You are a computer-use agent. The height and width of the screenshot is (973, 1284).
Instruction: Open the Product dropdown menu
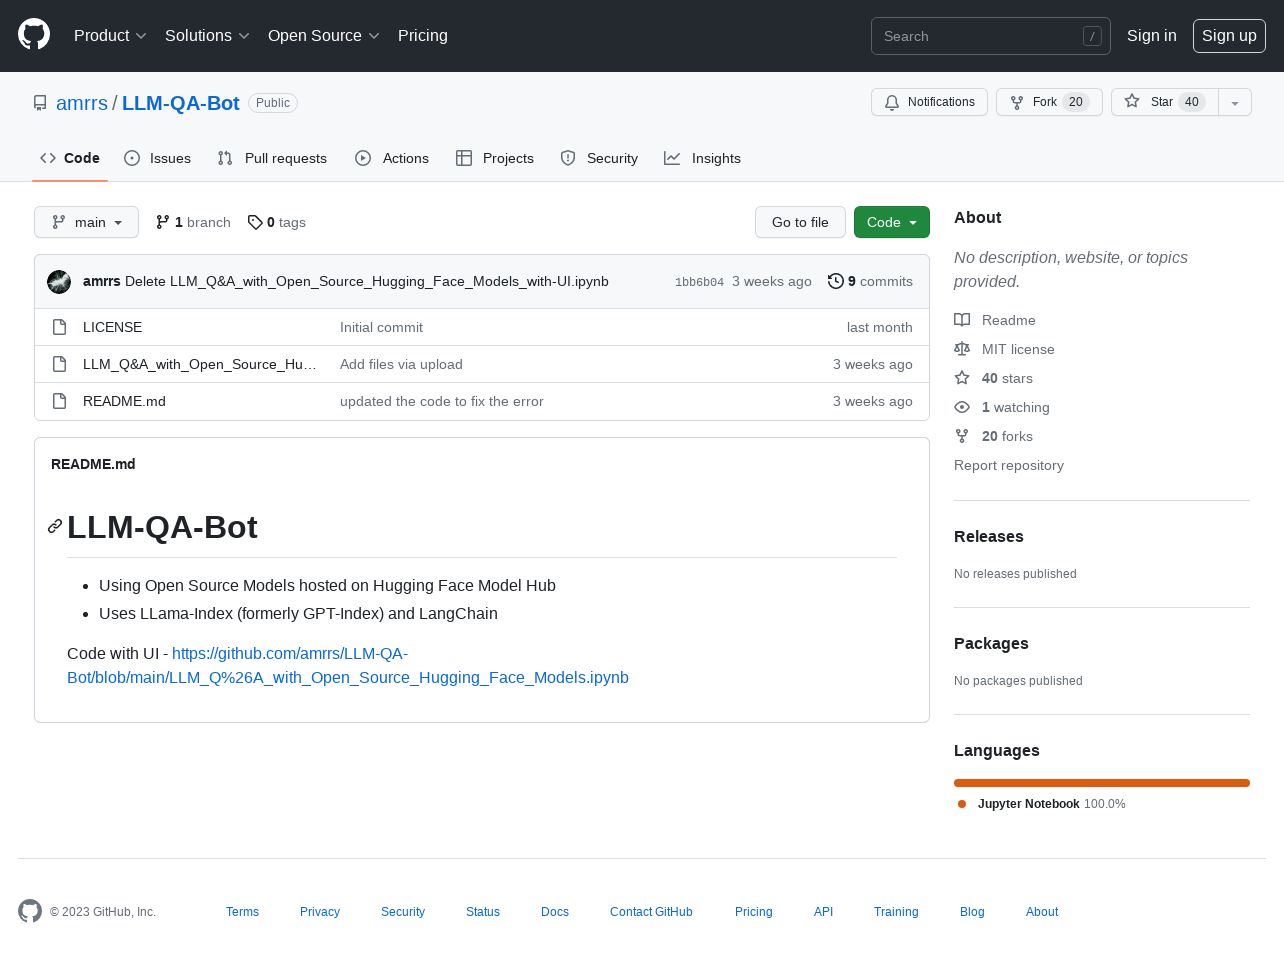point(110,35)
